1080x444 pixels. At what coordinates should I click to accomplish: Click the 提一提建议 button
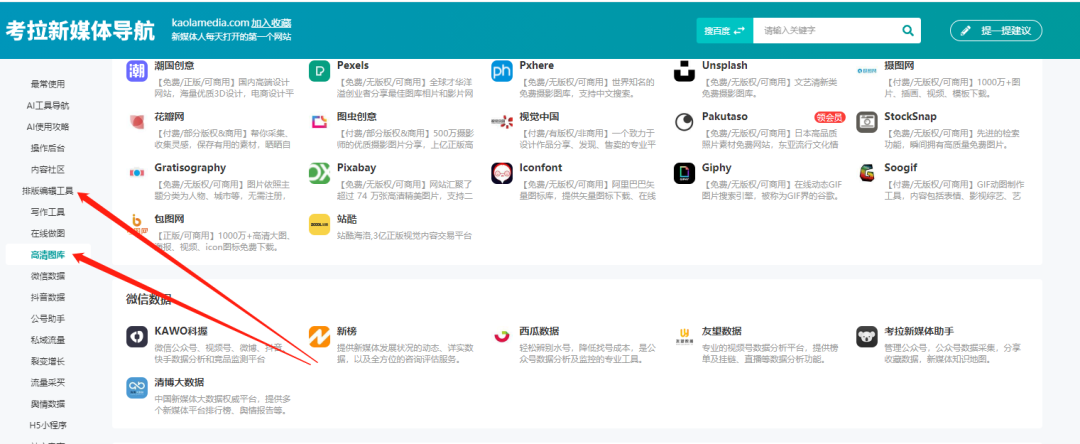(996, 30)
